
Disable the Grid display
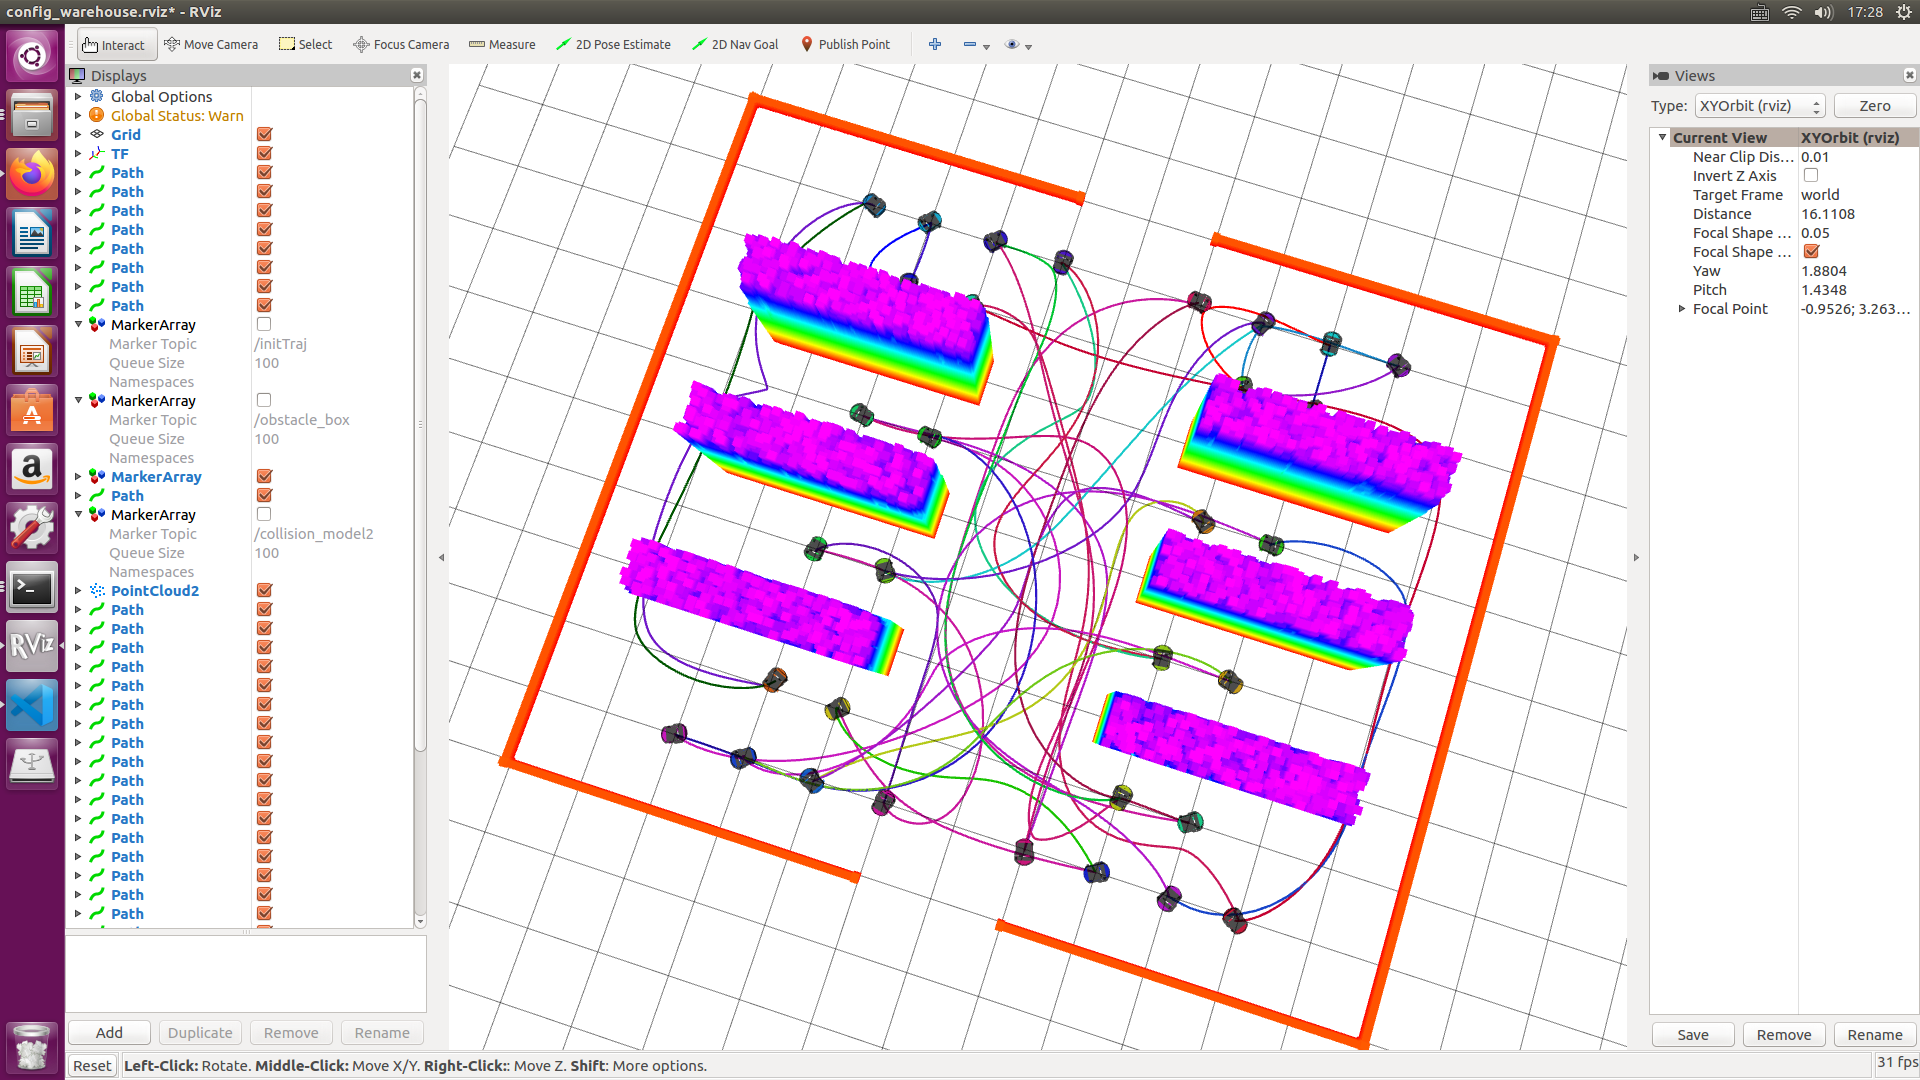[264, 133]
